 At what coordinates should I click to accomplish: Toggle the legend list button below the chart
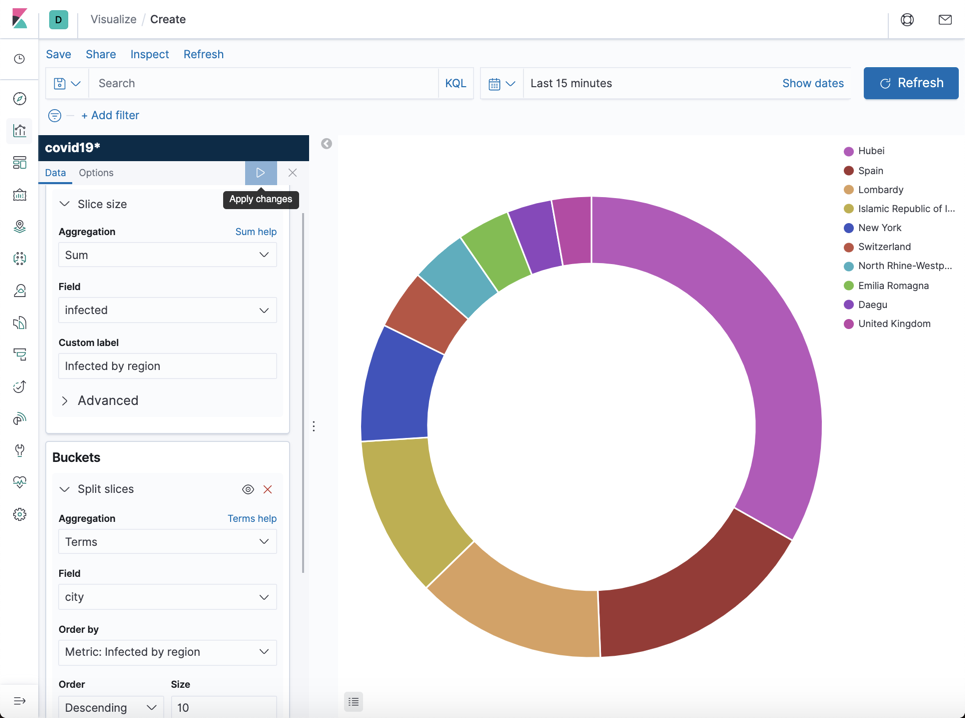[353, 701]
